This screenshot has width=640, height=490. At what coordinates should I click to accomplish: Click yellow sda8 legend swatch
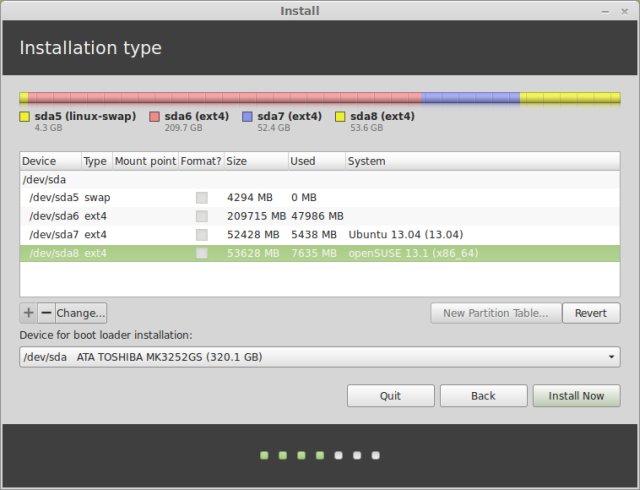340,117
